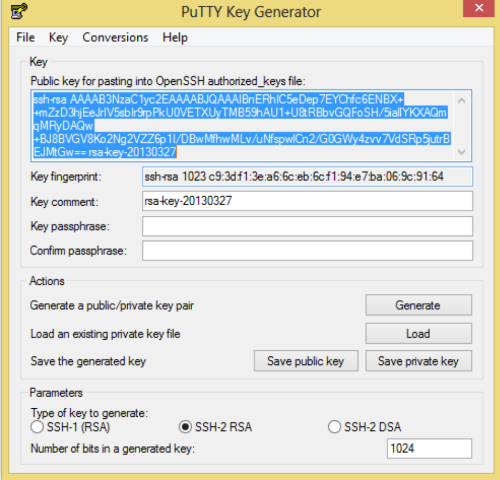
Task: Click the Generate button
Action: [419, 305]
